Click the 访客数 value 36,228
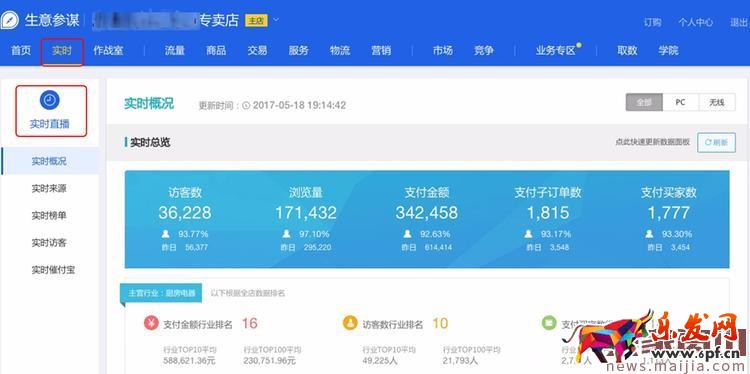Viewport: 750px width, 374px height. (185, 213)
